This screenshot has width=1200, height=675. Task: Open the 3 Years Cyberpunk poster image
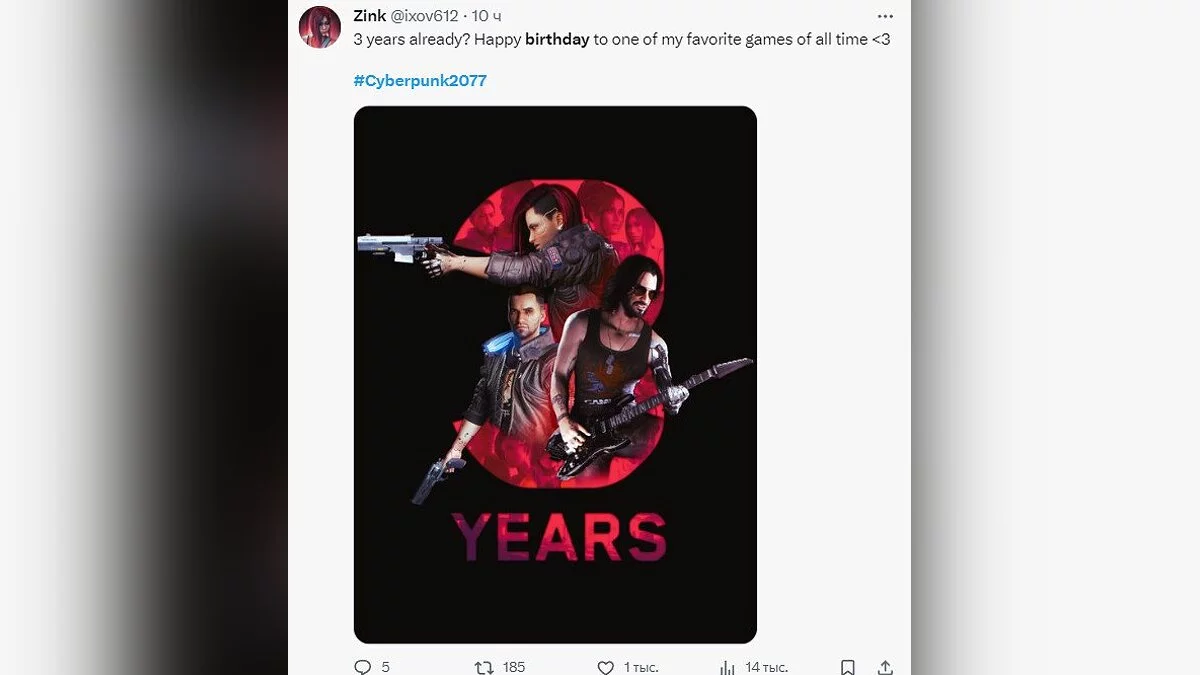[555, 374]
